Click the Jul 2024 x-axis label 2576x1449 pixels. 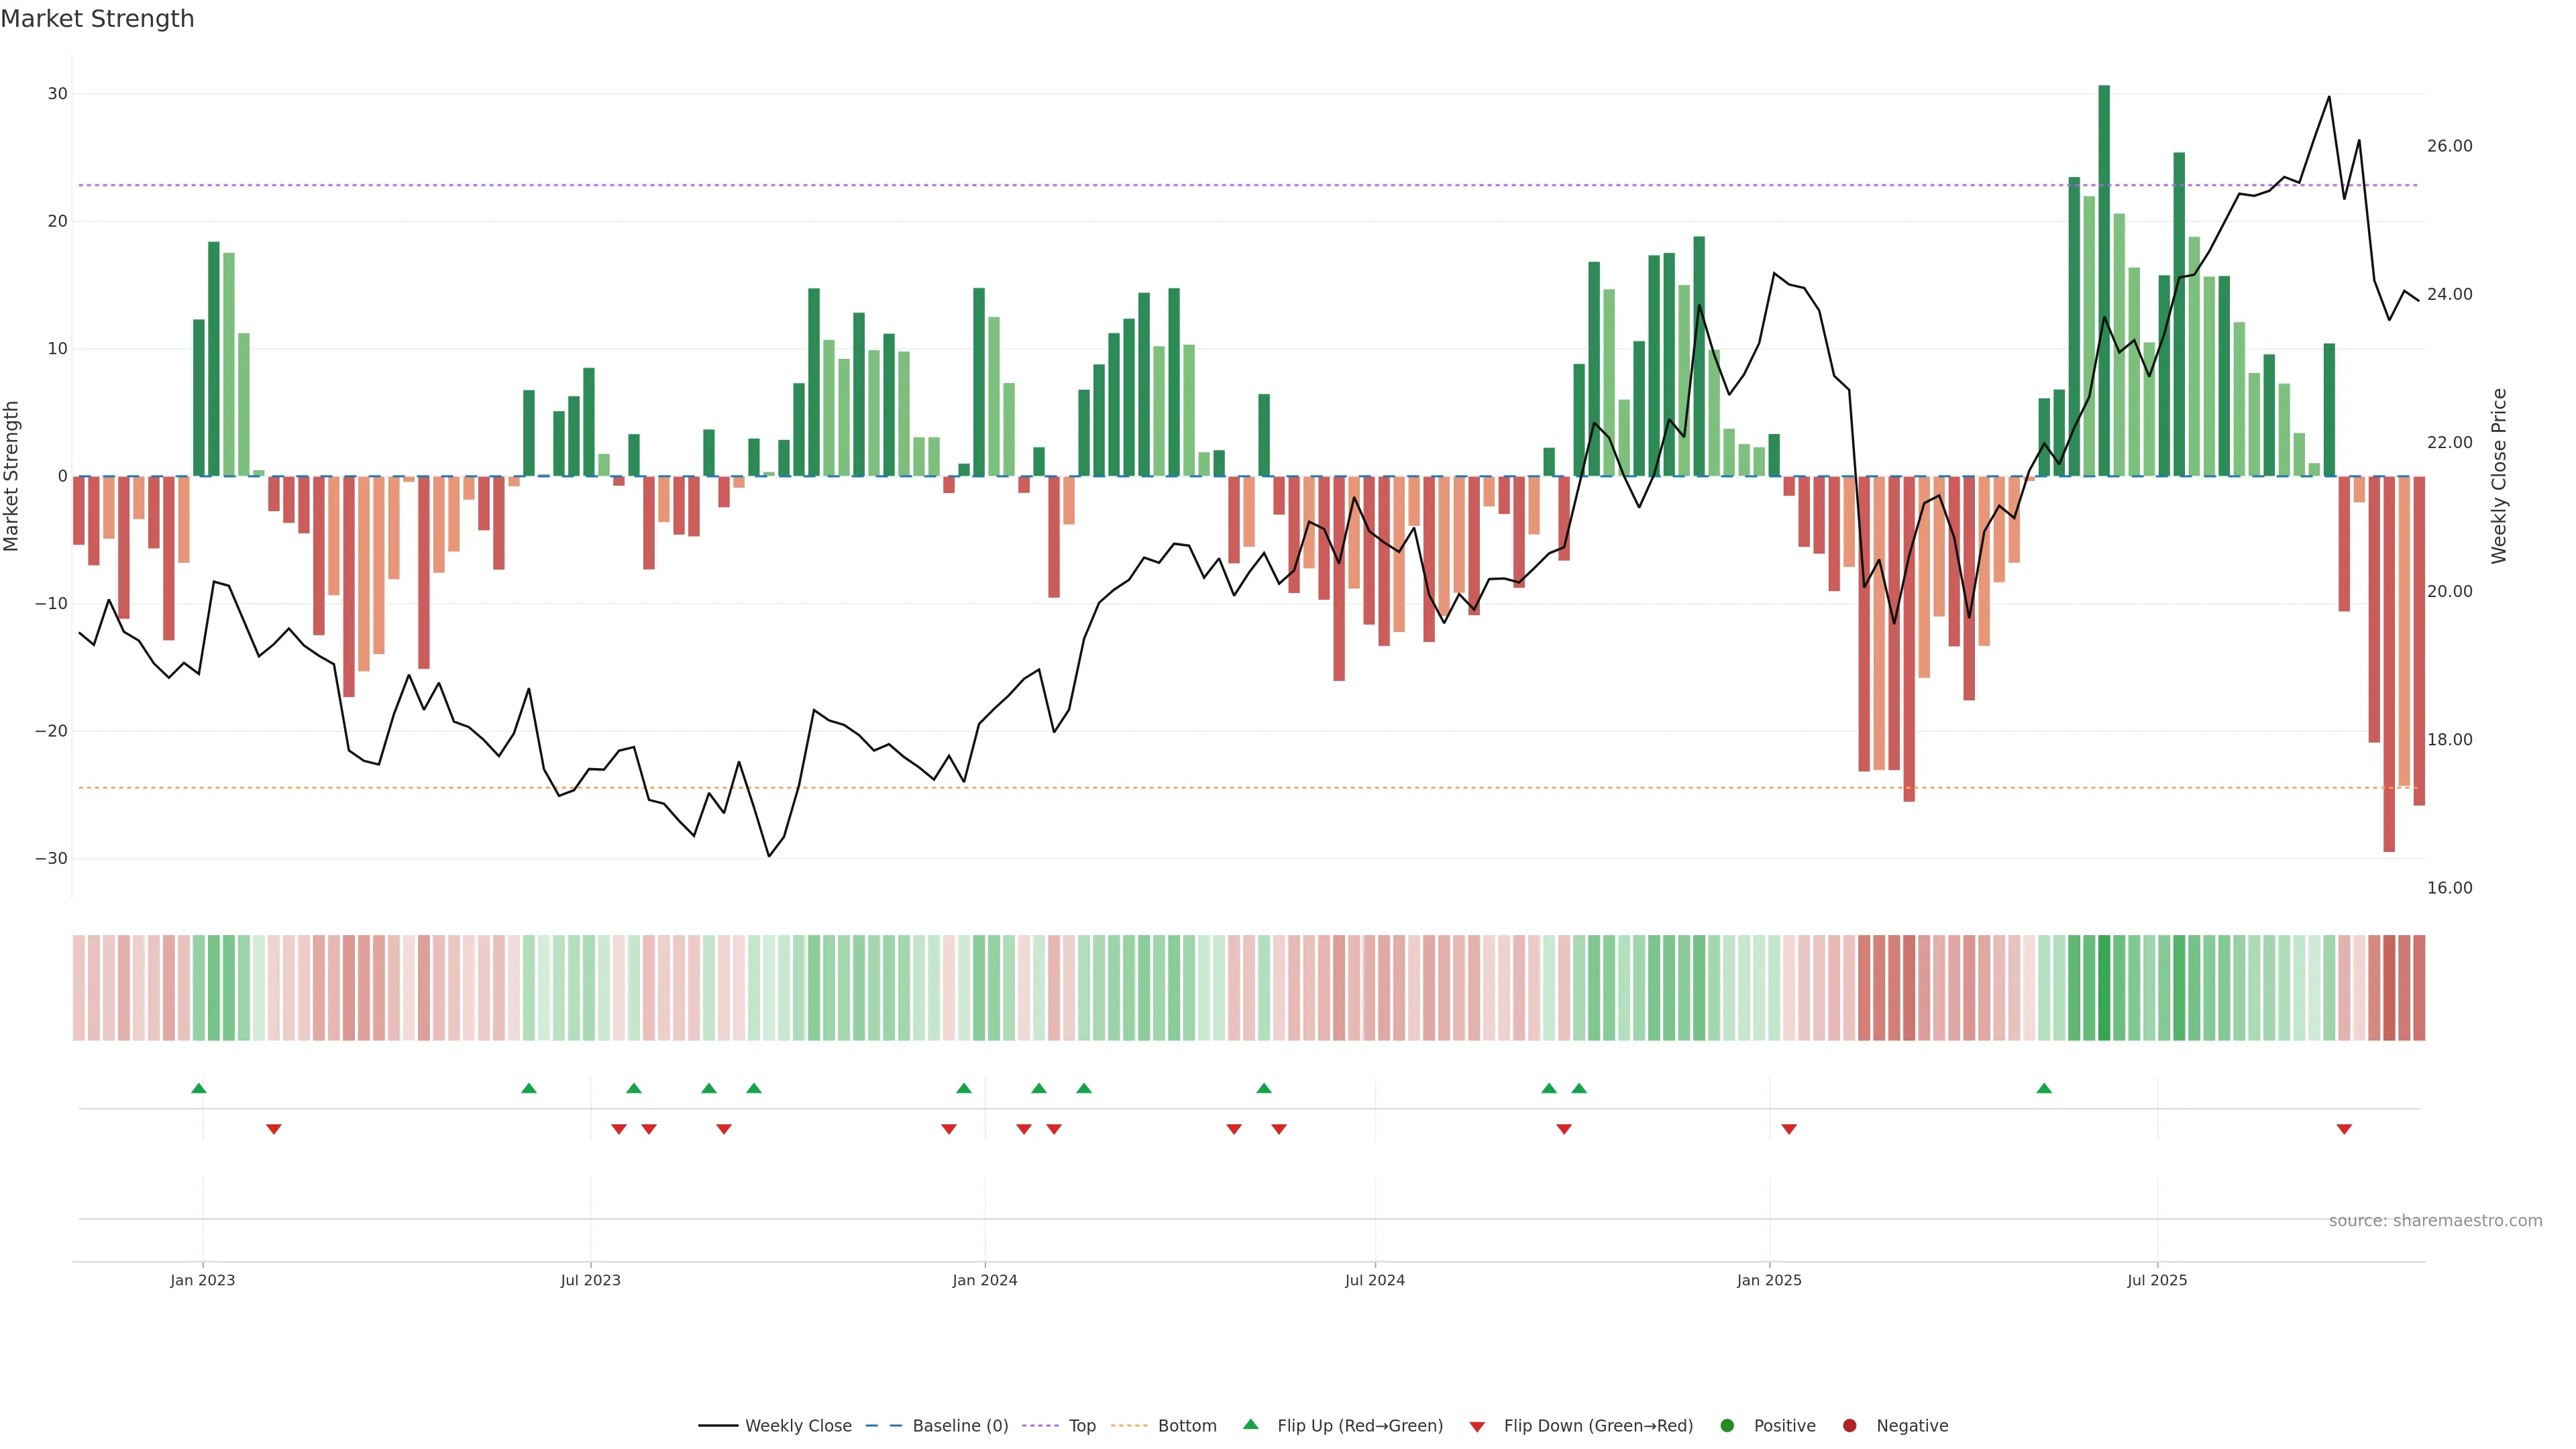(x=1374, y=1280)
